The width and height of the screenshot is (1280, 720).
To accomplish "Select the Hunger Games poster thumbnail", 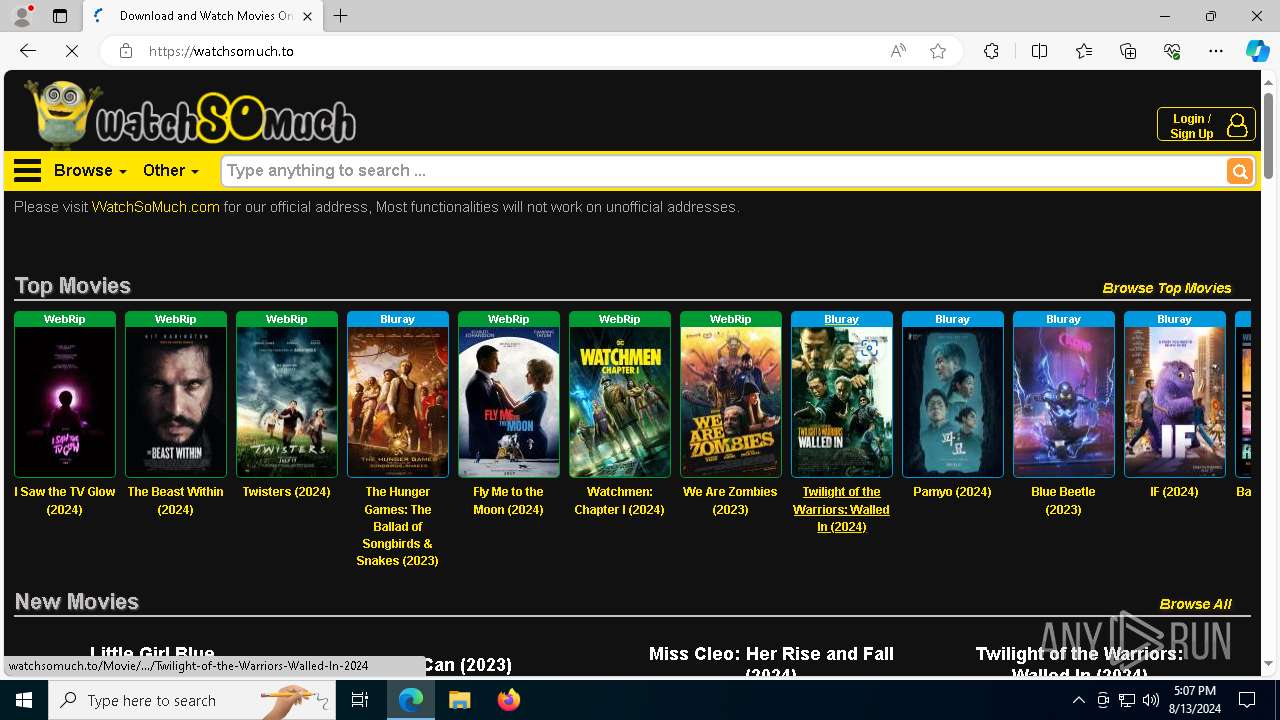I will (398, 401).
